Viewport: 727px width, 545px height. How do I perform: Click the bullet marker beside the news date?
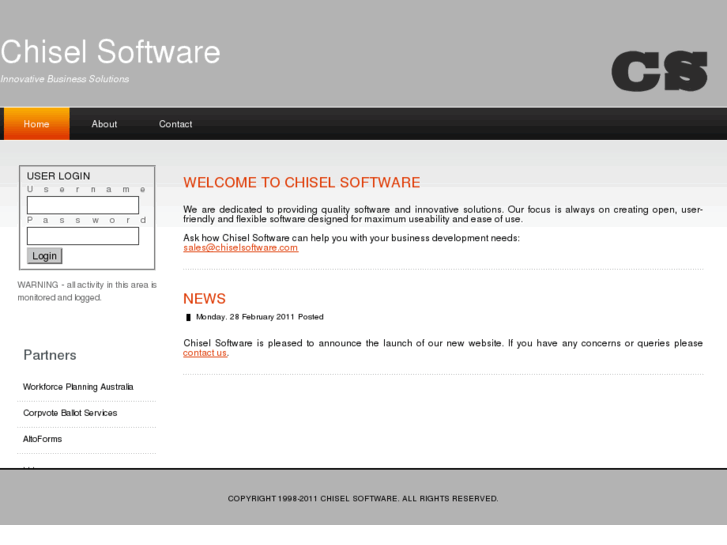coord(188,317)
